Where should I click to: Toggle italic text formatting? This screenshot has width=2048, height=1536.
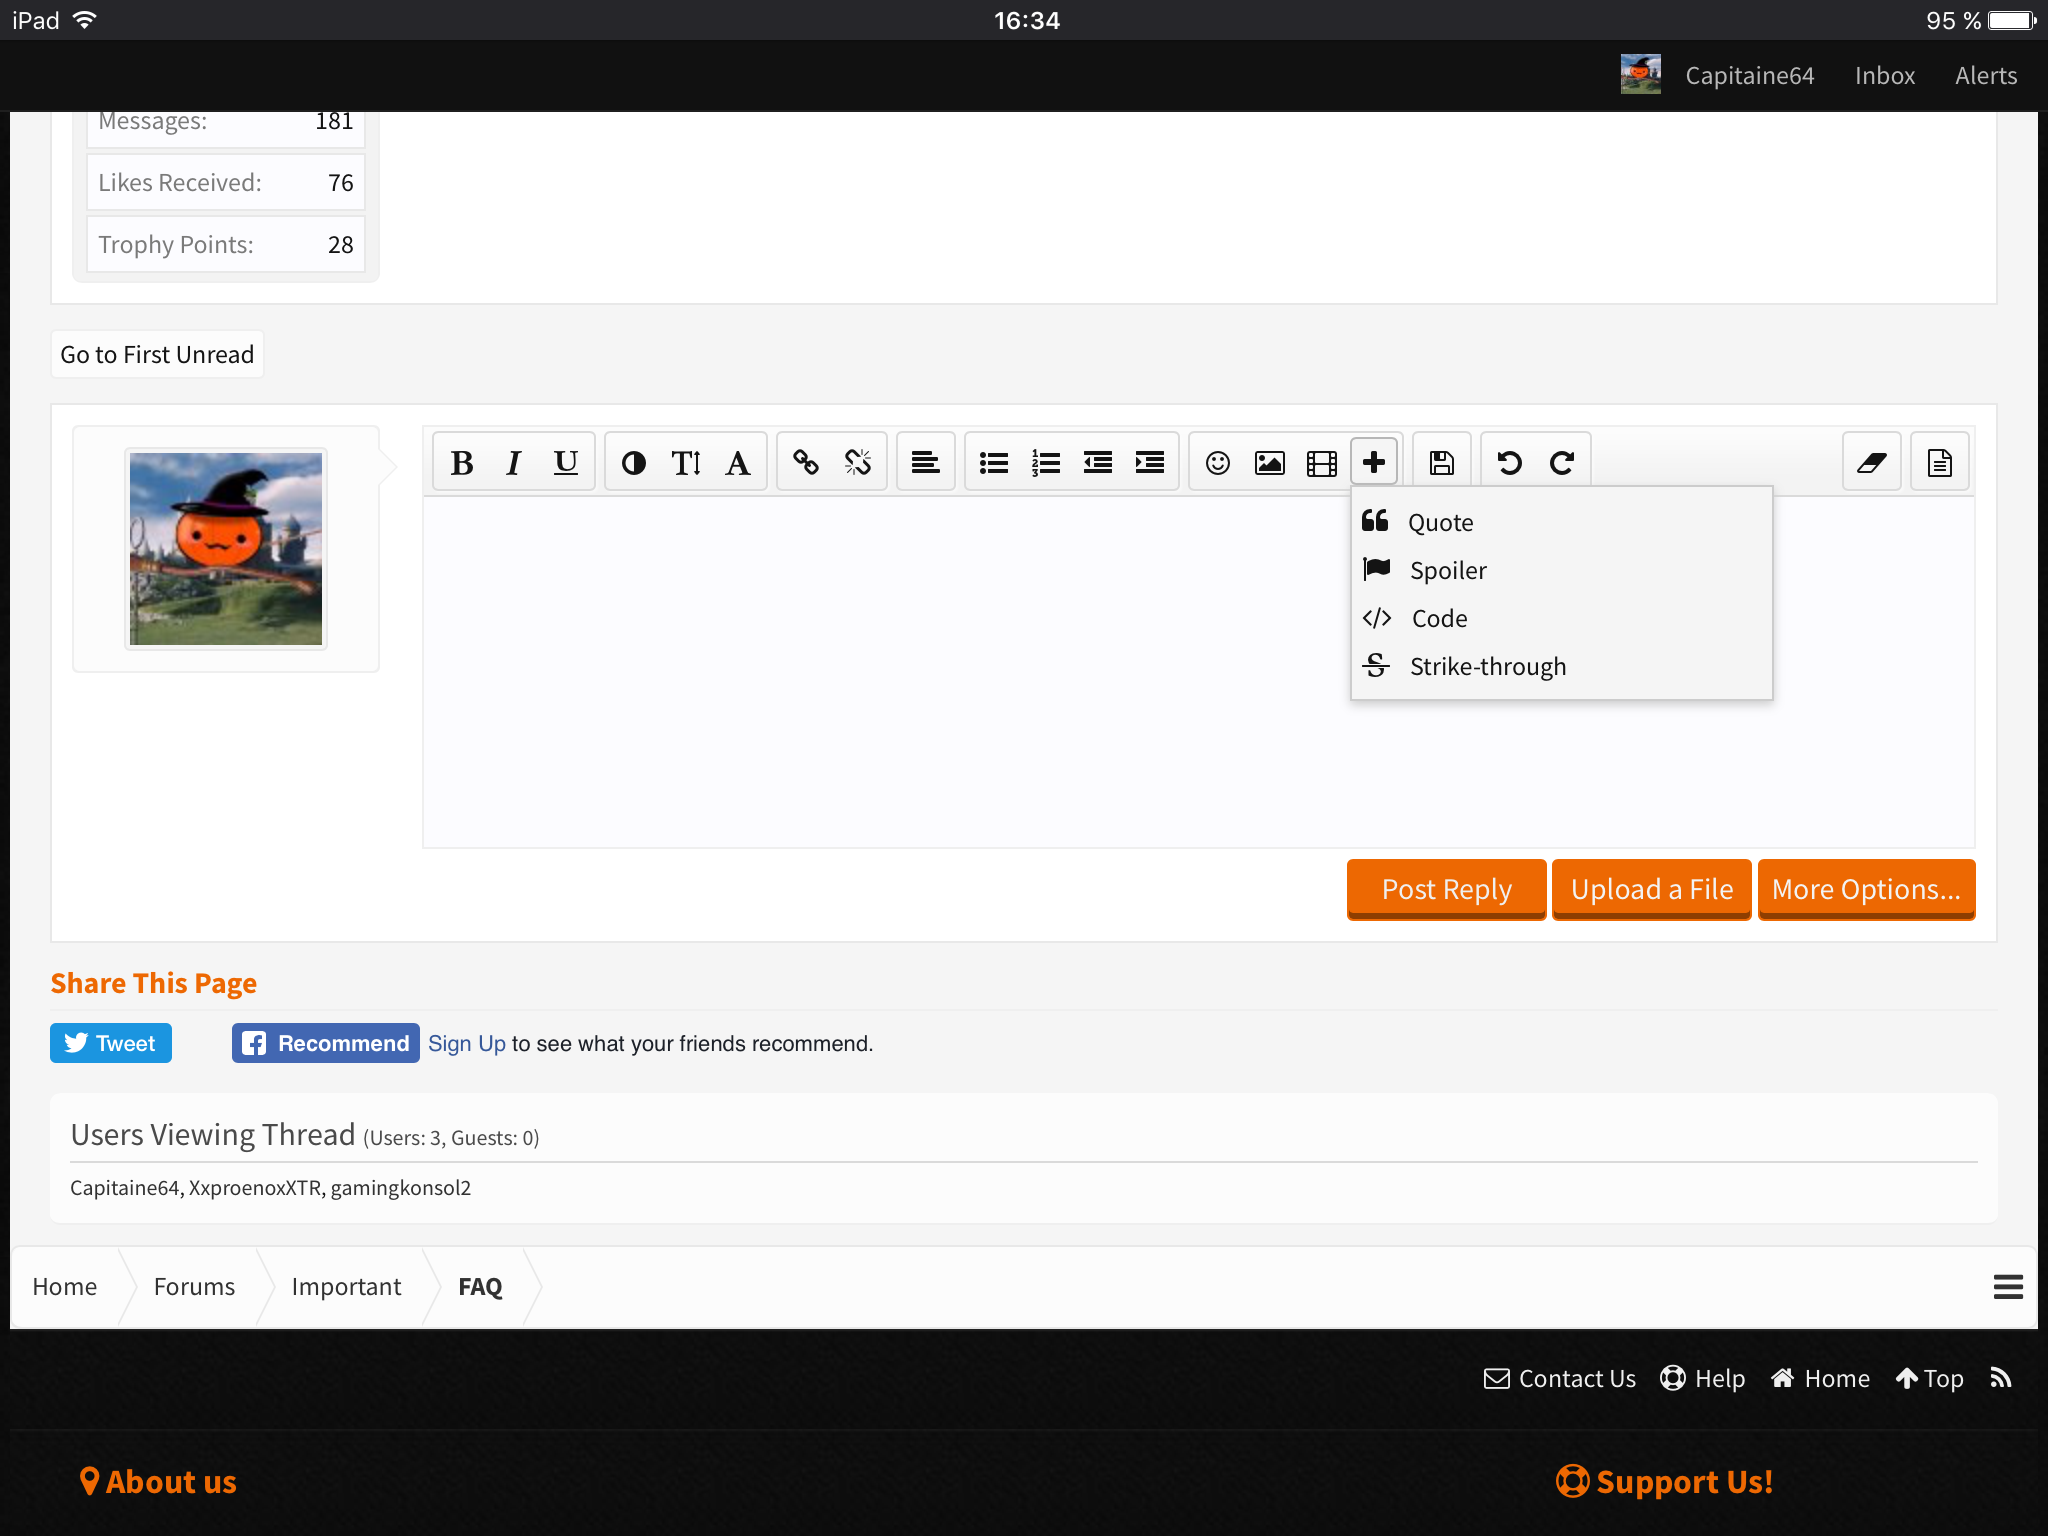click(x=514, y=463)
